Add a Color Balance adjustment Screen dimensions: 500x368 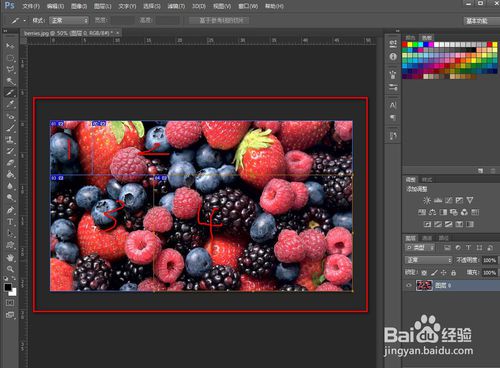(x=432, y=212)
